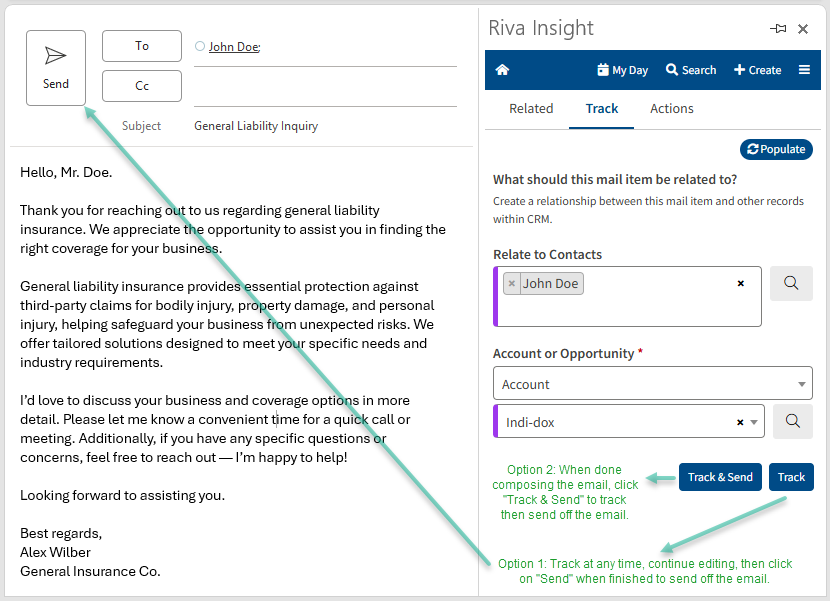Go to Riva Insight home icon
830x601 pixels.
click(x=502, y=70)
